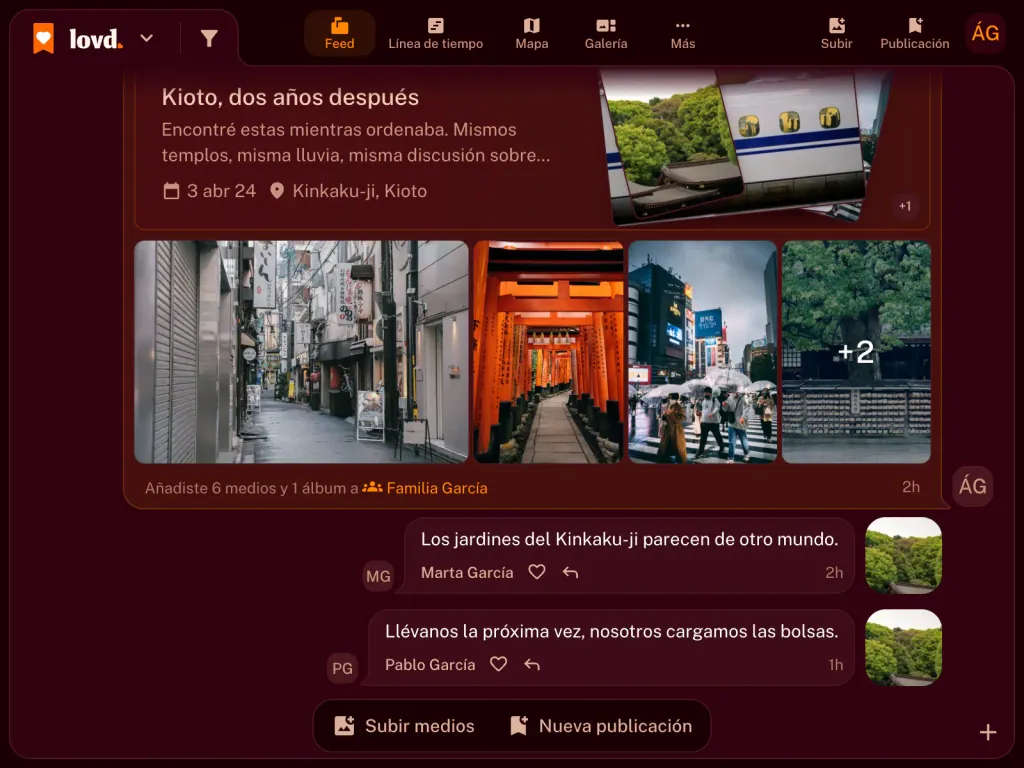Open the 'Encontré estas mientras ordenaba' description
The image size is (1024, 768).
(356, 142)
